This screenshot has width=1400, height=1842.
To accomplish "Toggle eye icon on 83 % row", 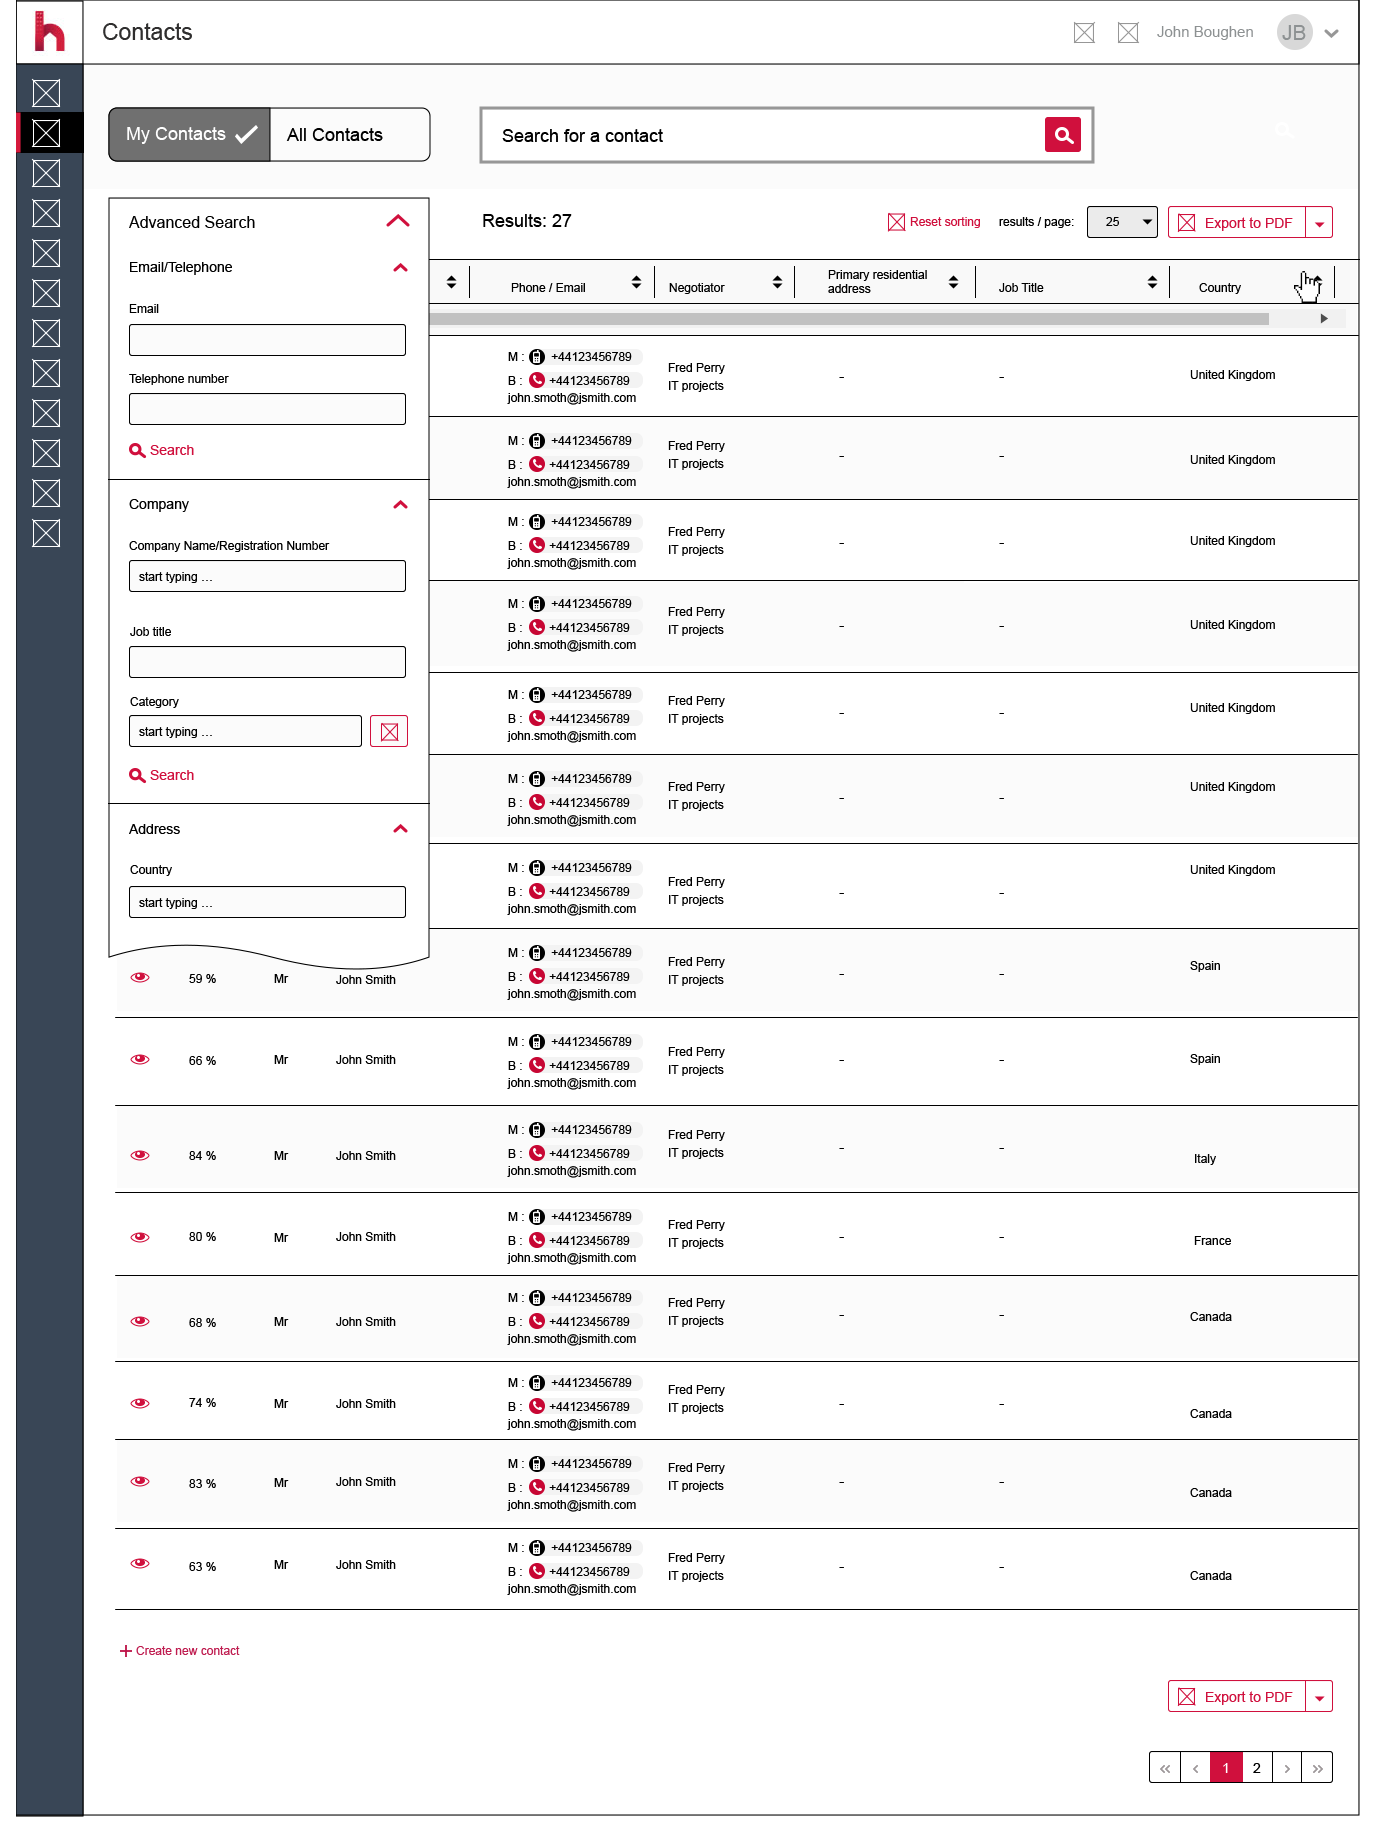I will (x=140, y=1482).
